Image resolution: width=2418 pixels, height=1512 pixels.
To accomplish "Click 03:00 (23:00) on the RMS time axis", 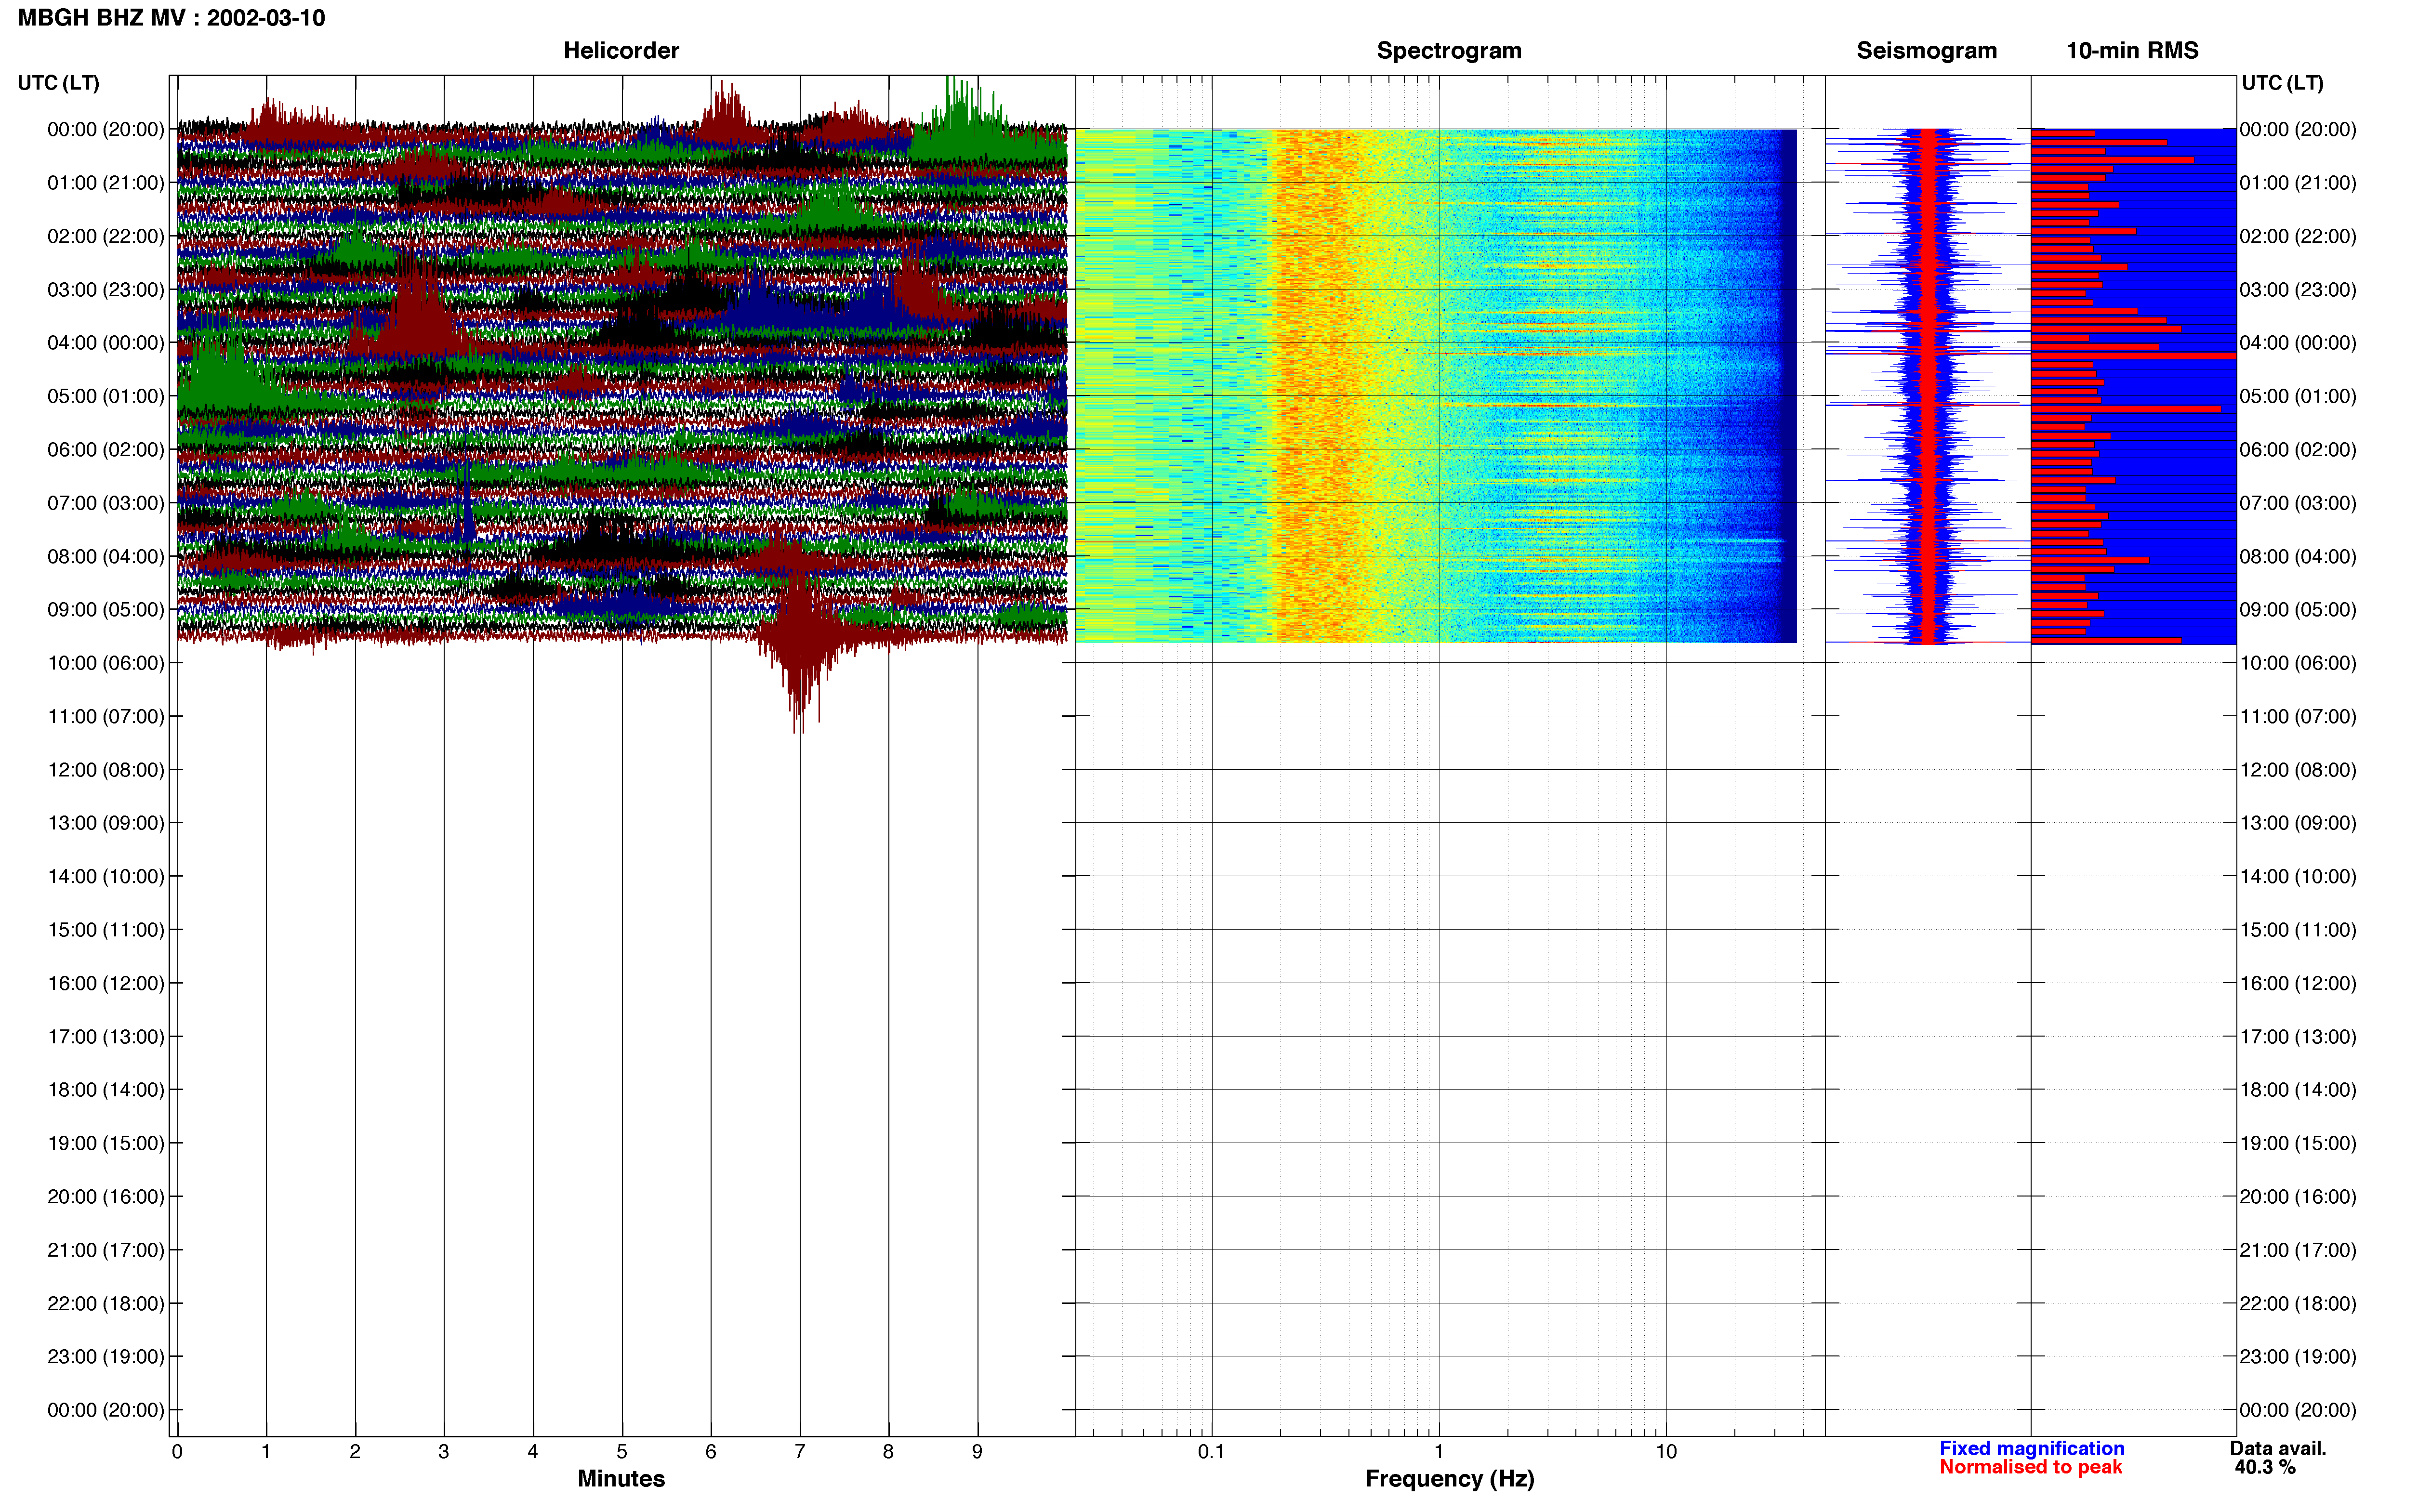I will (x=2298, y=290).
